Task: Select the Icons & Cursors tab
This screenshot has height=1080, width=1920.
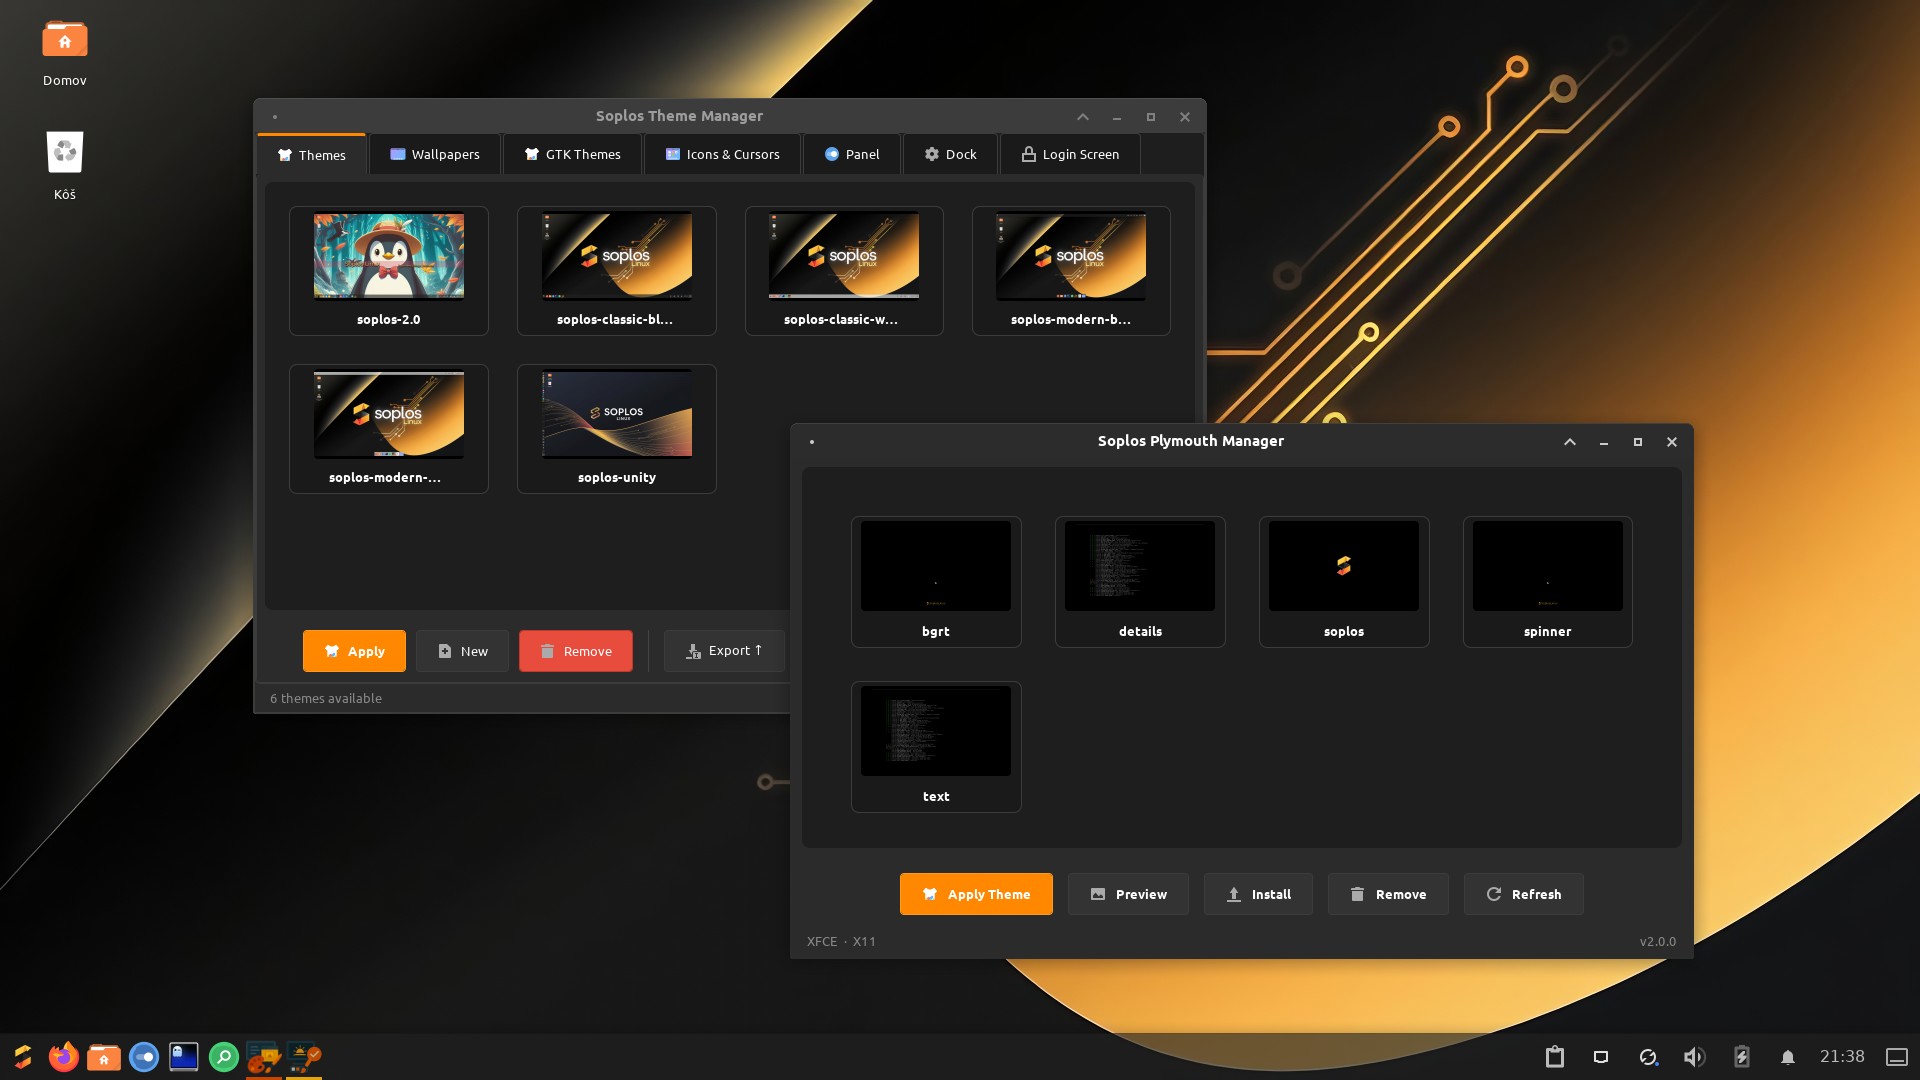Action: coord(723,154)
